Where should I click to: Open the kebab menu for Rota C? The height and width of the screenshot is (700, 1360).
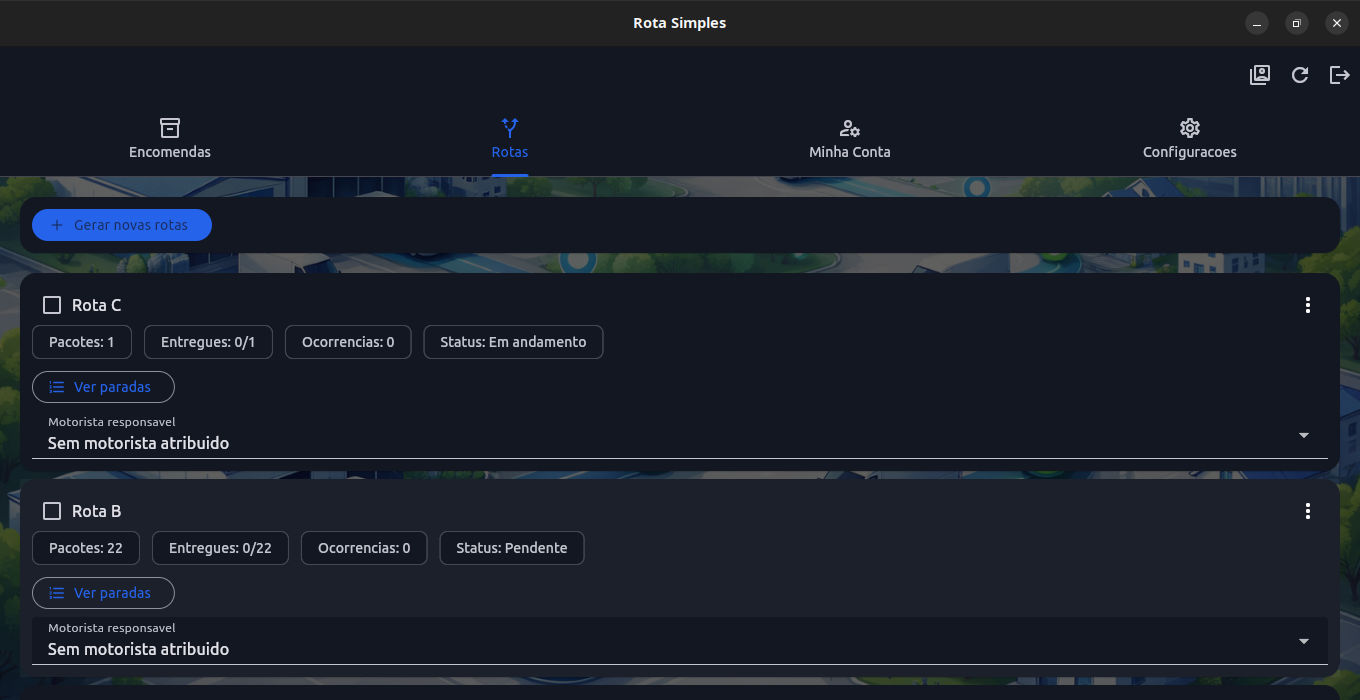[x=1307, y=305]
